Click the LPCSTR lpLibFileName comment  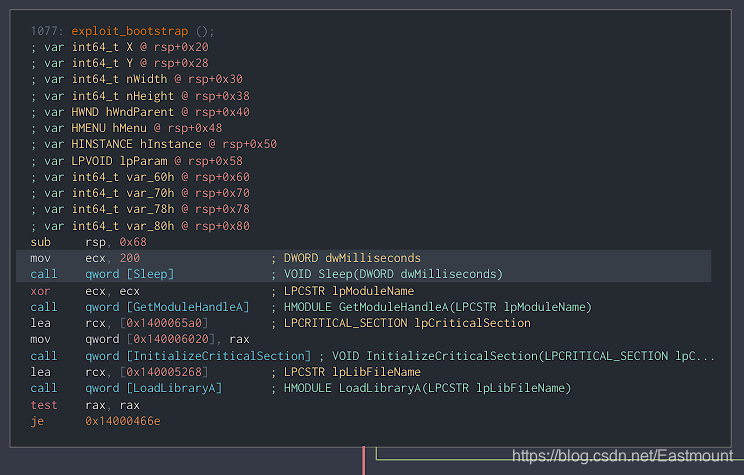click(346, 372)
